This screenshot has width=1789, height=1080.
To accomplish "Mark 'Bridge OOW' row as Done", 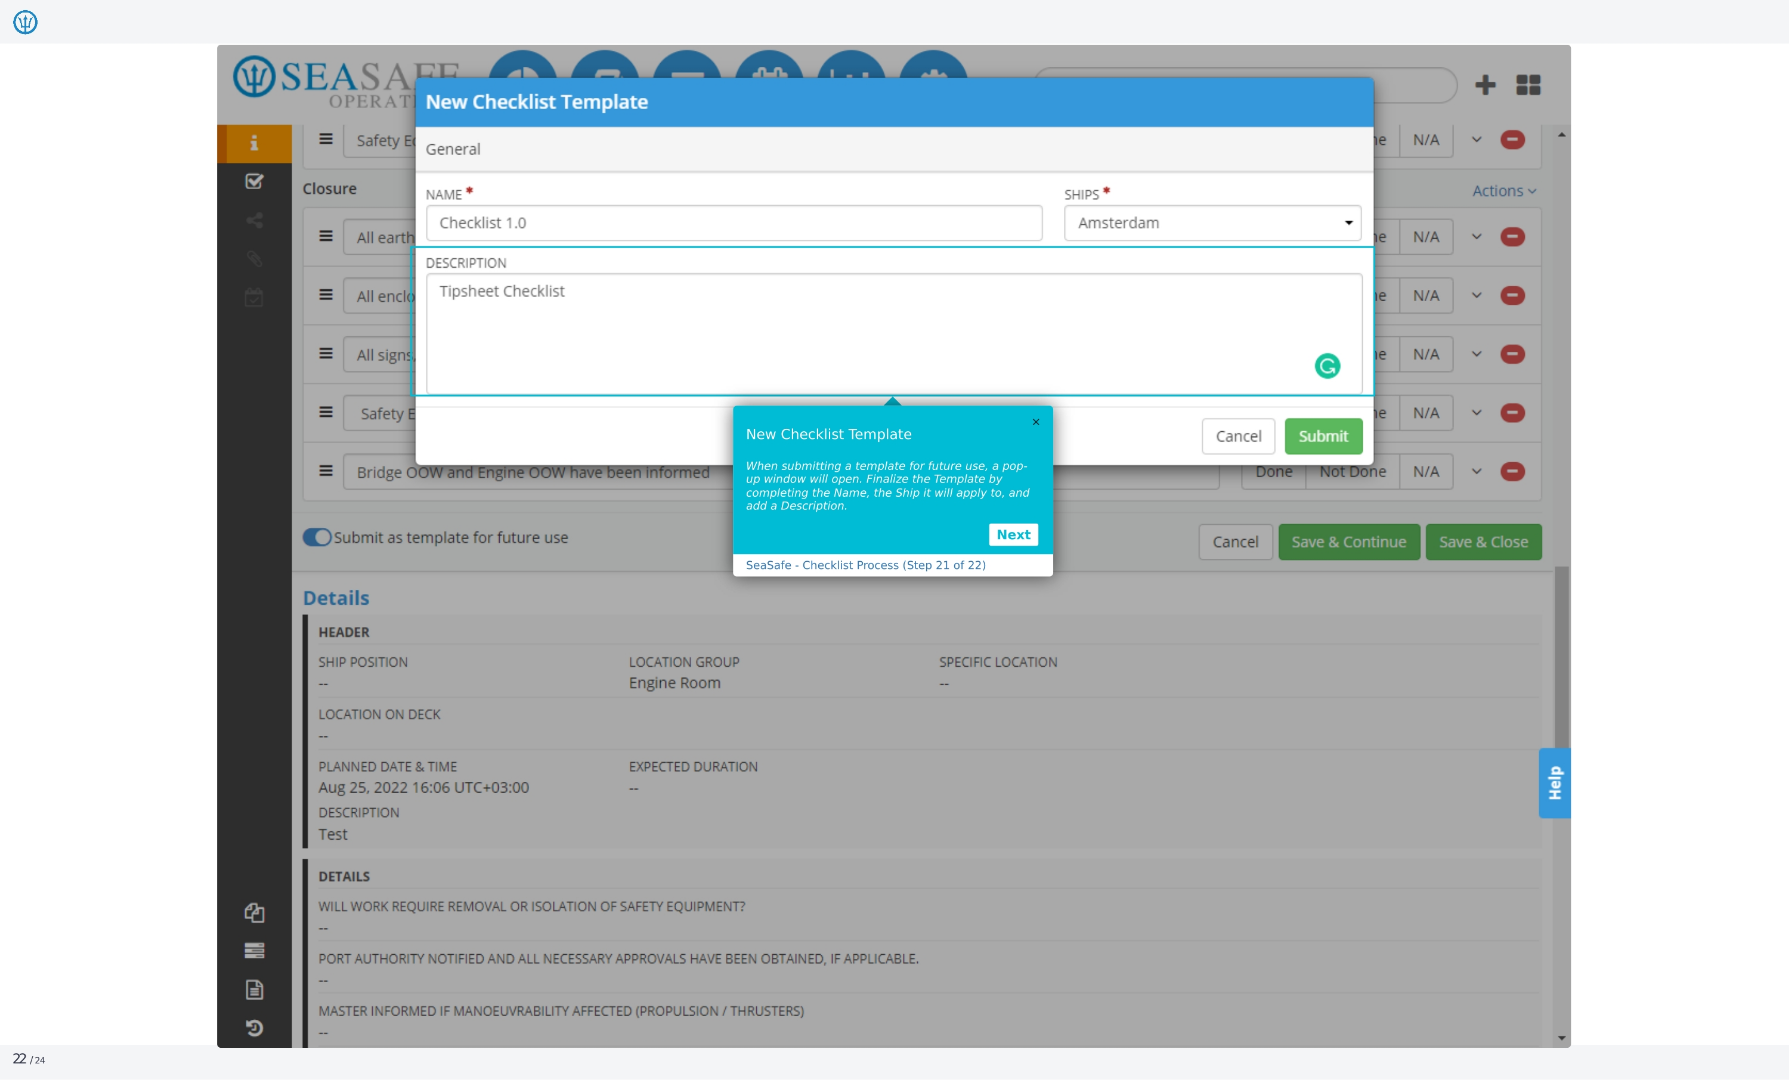I will coord(1274,472).
